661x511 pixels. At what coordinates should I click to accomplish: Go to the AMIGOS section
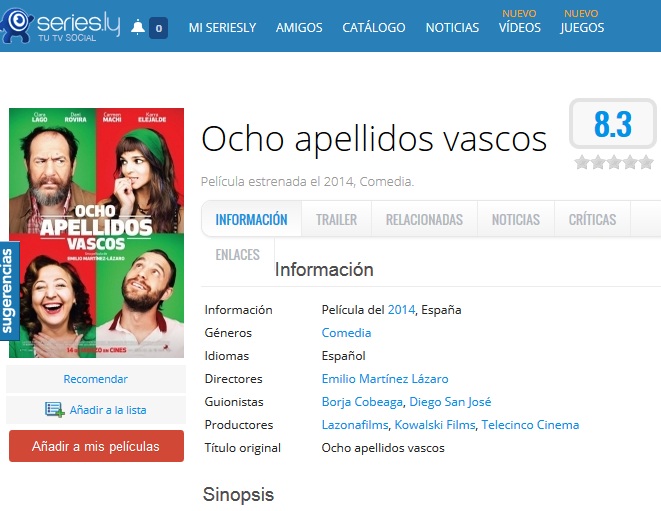coord(299,28)
